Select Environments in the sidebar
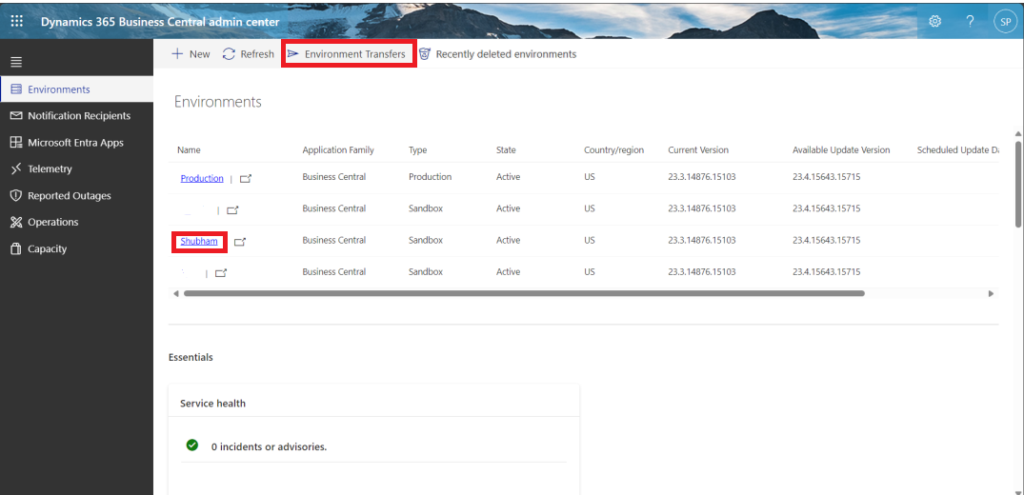The width and height of the screenshot is (1024, 495). 76,89
